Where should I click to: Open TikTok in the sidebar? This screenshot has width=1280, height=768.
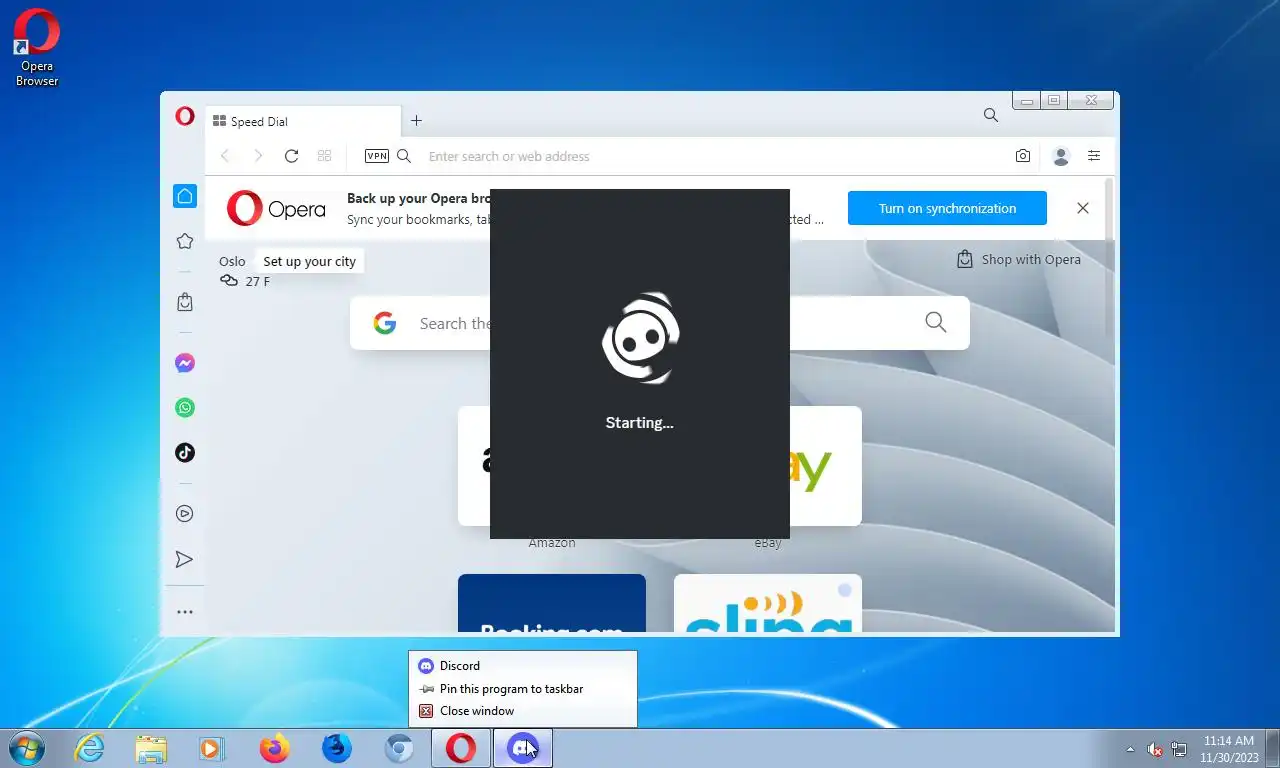(185, 453)
